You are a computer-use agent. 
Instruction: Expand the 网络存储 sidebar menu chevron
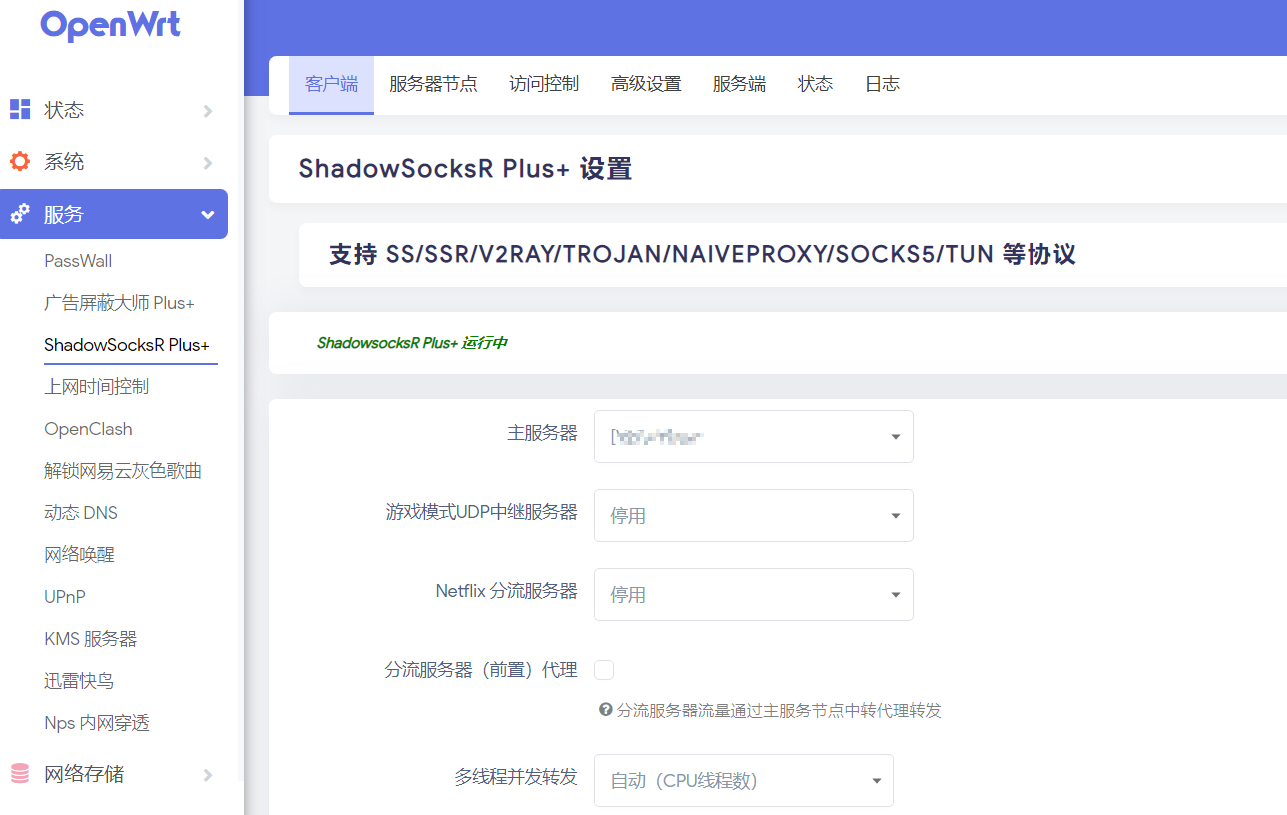pos(208,775)
